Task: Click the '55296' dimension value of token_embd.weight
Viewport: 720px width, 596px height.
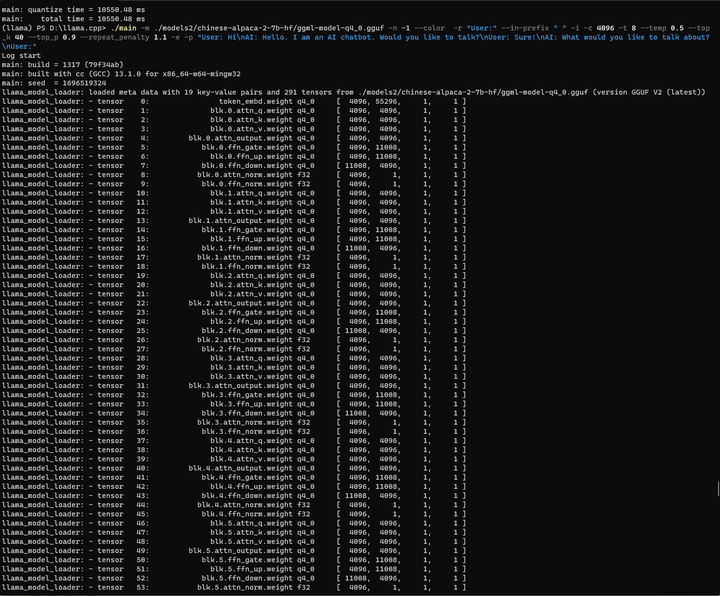Action: [387, 101]
